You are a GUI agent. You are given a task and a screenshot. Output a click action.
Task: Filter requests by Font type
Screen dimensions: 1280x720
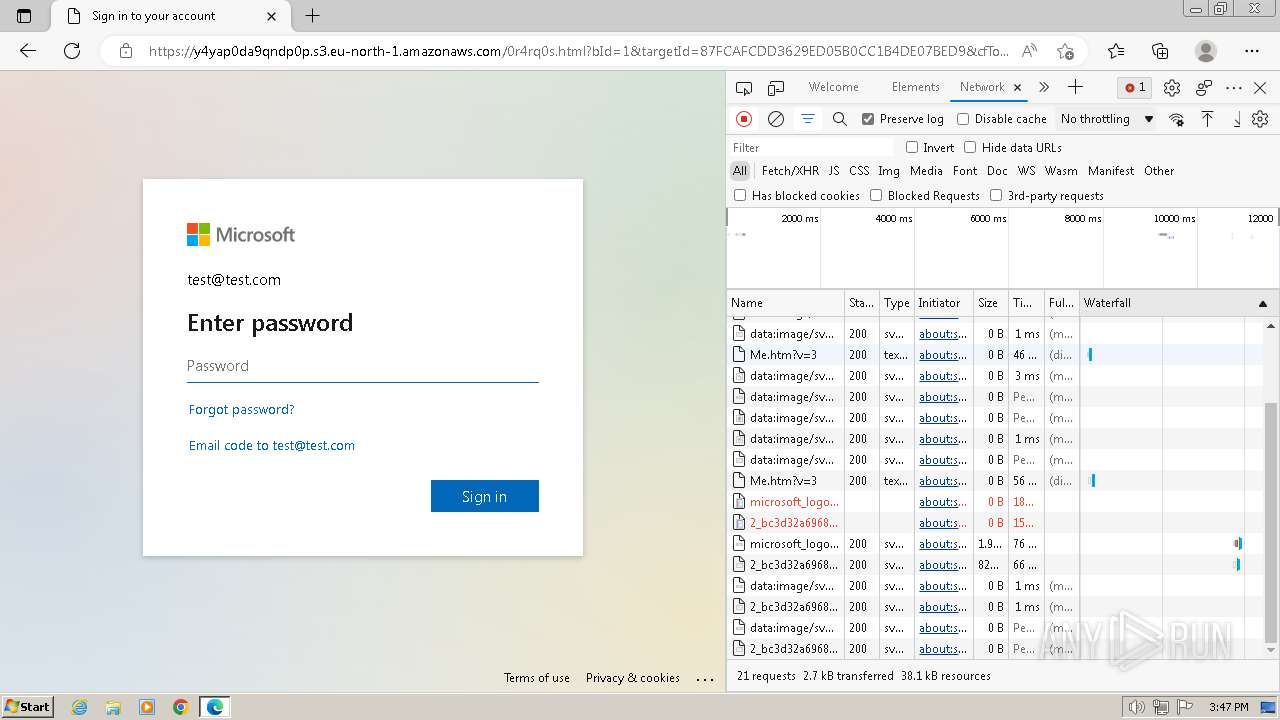[x=965, y=171]
